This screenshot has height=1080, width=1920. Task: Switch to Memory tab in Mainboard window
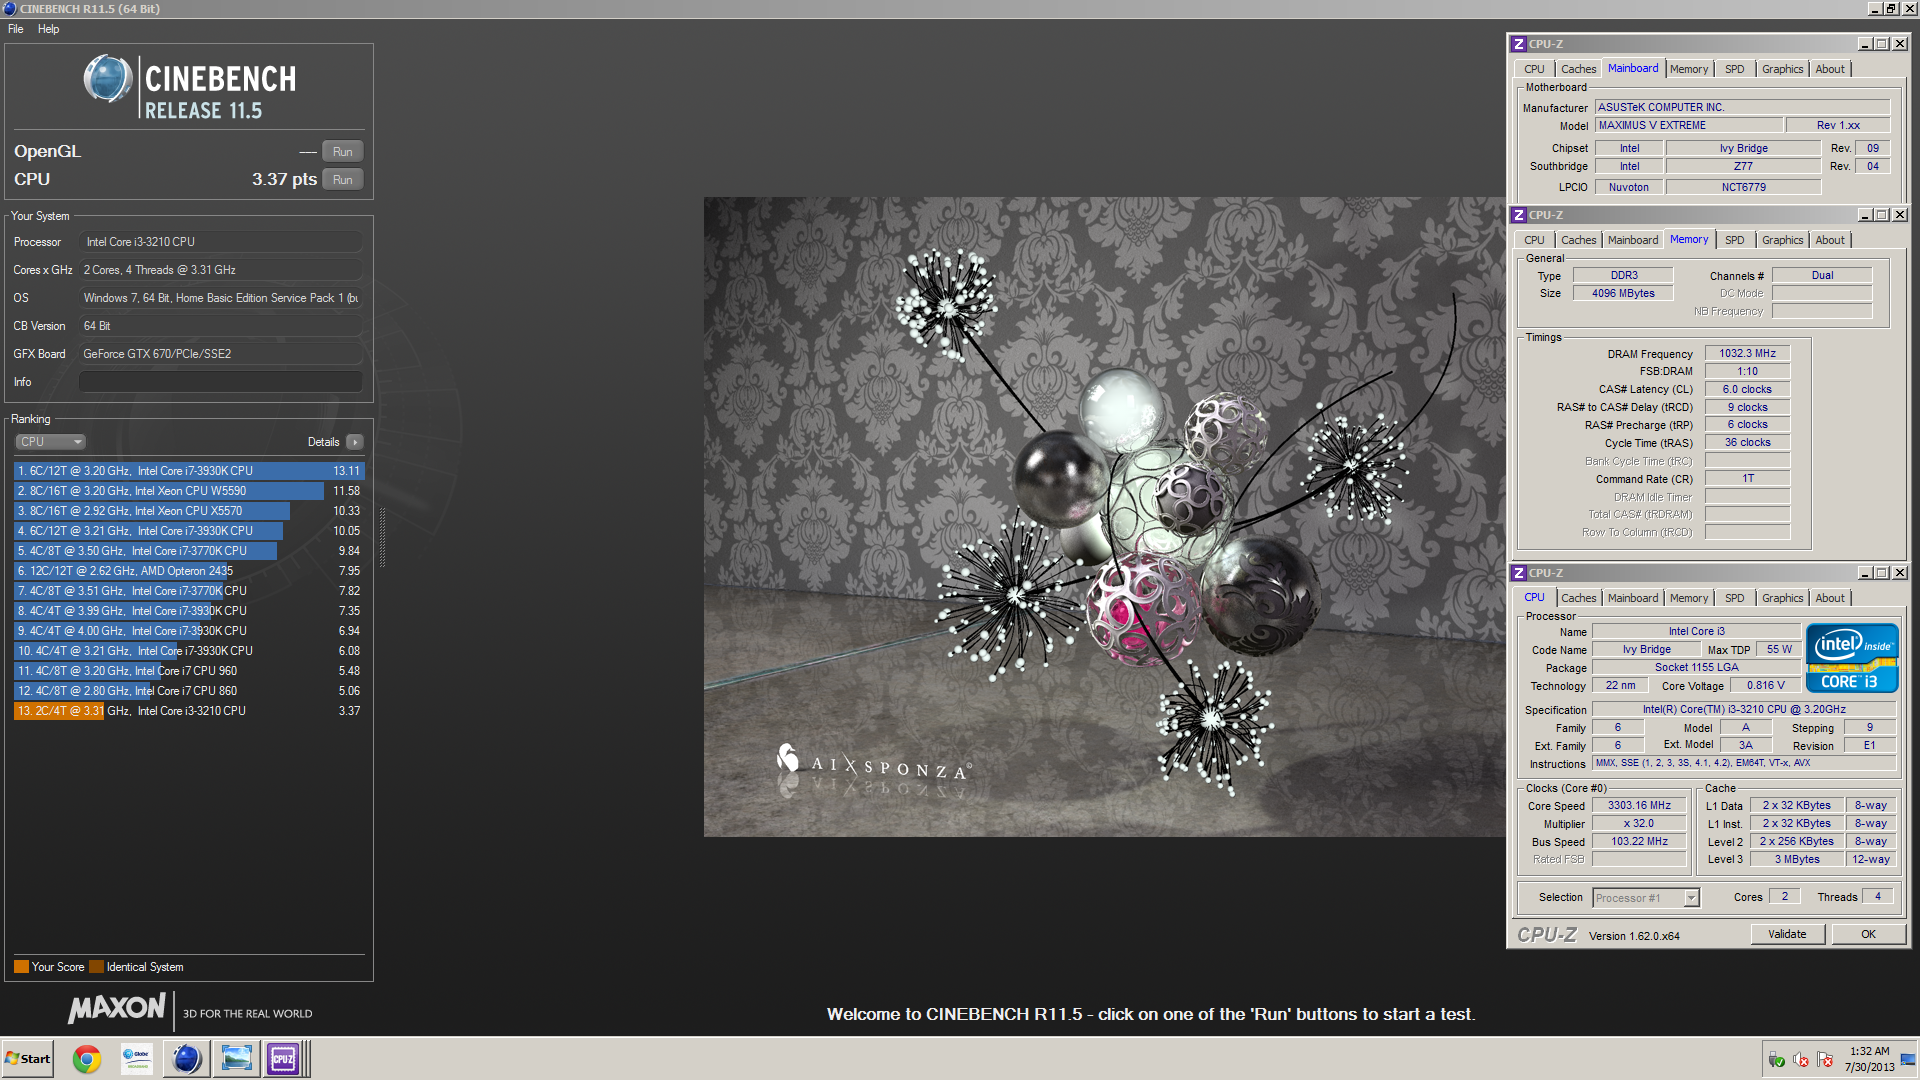point(1688,69)
